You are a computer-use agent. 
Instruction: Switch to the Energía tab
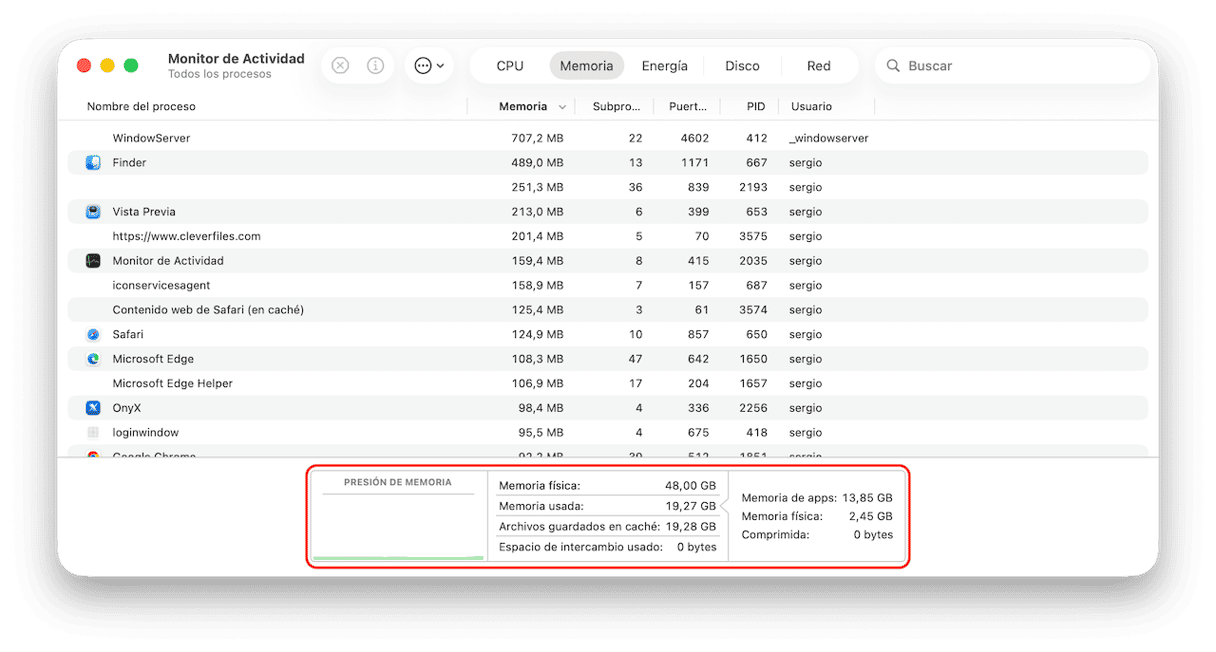click(x=665, y=66)
